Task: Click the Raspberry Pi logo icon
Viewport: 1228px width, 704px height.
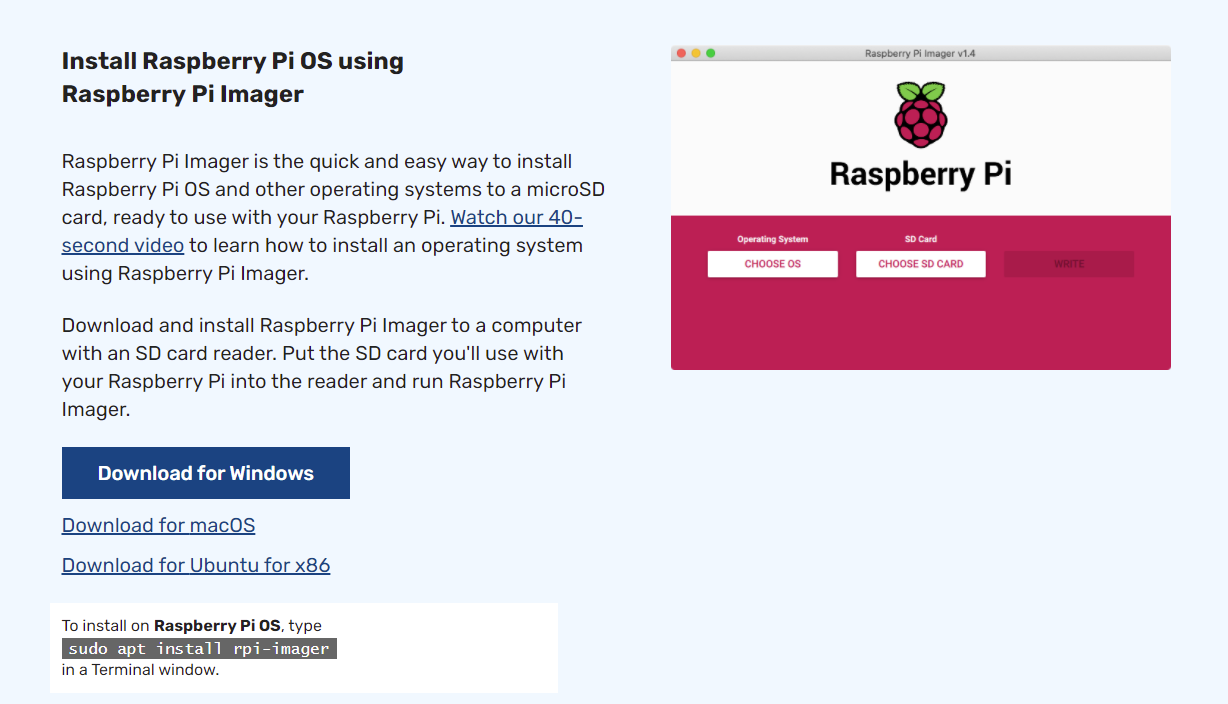Action: pos(920,115)
